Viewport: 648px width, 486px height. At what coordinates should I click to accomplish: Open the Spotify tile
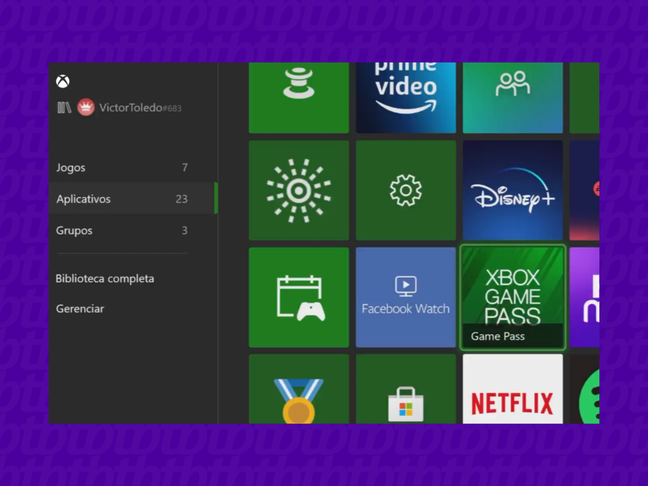585,389
